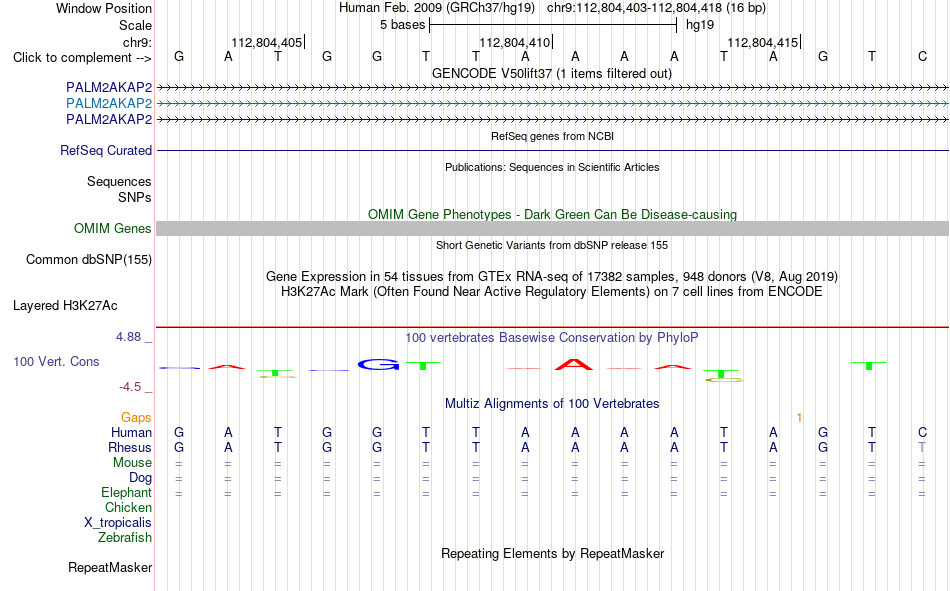The width and height of the screenshot is (950, 591).
Task: Click base C in the complement sequence row
Action: (x=922, y=57)
